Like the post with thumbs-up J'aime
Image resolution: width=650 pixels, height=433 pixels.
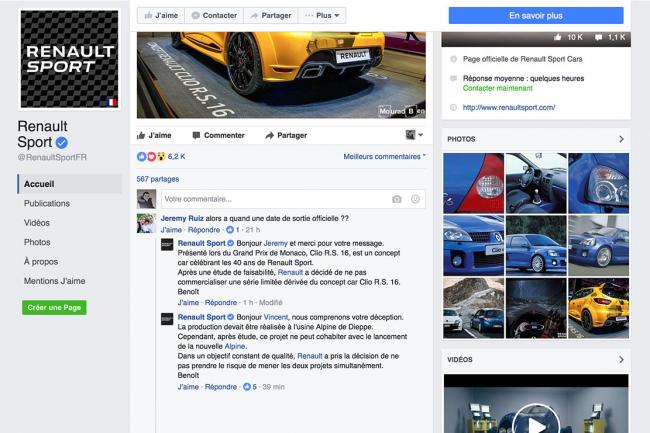[x=154, y=135]
